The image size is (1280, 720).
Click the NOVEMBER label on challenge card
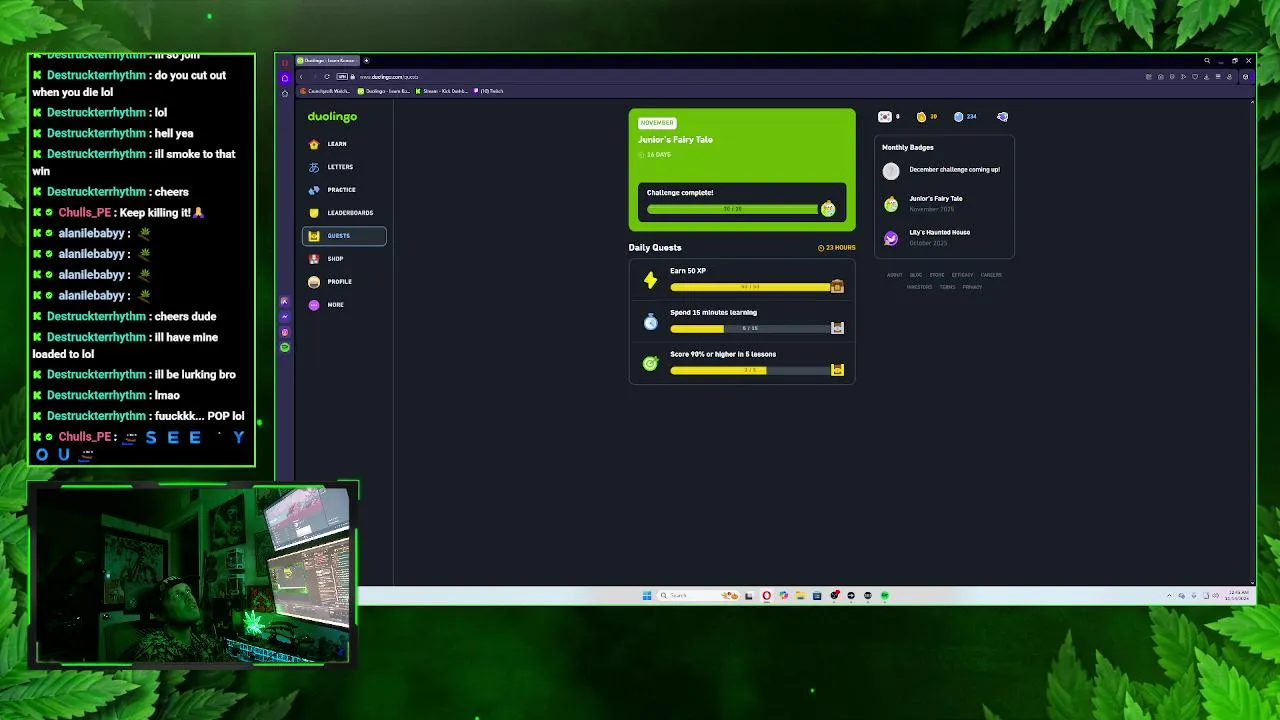point(657,123)
